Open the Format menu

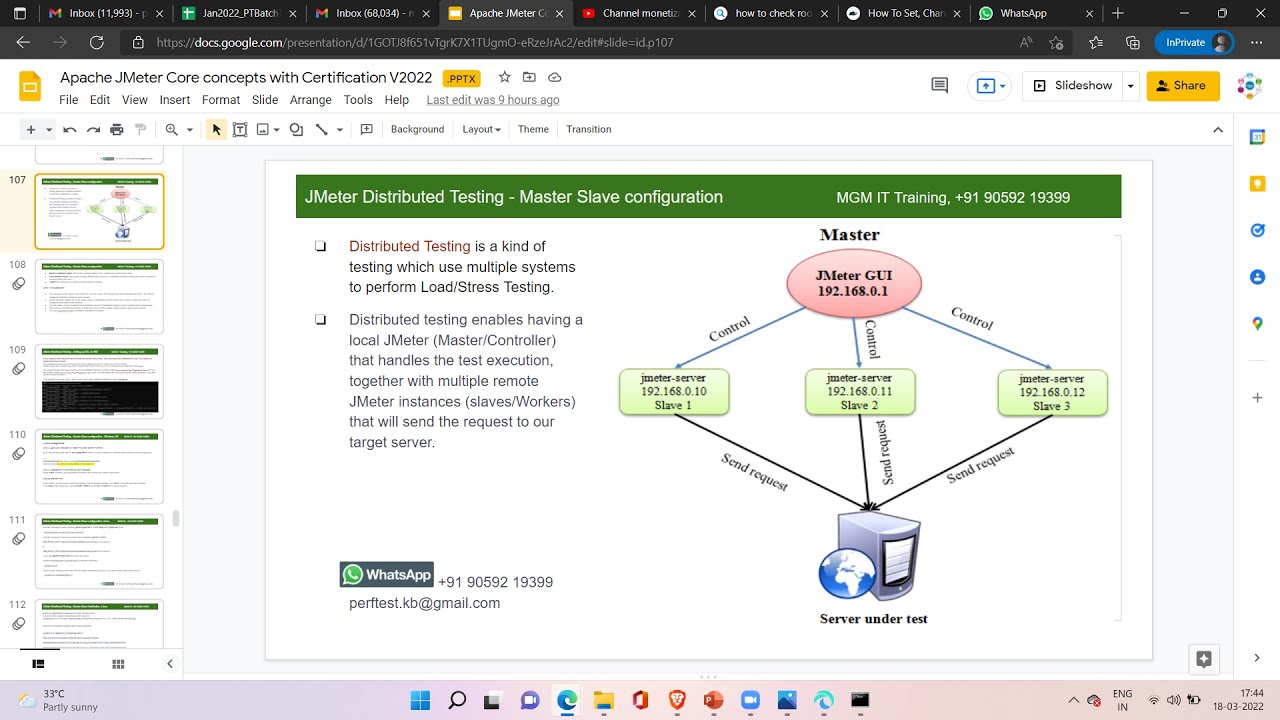tap(221, 100)
